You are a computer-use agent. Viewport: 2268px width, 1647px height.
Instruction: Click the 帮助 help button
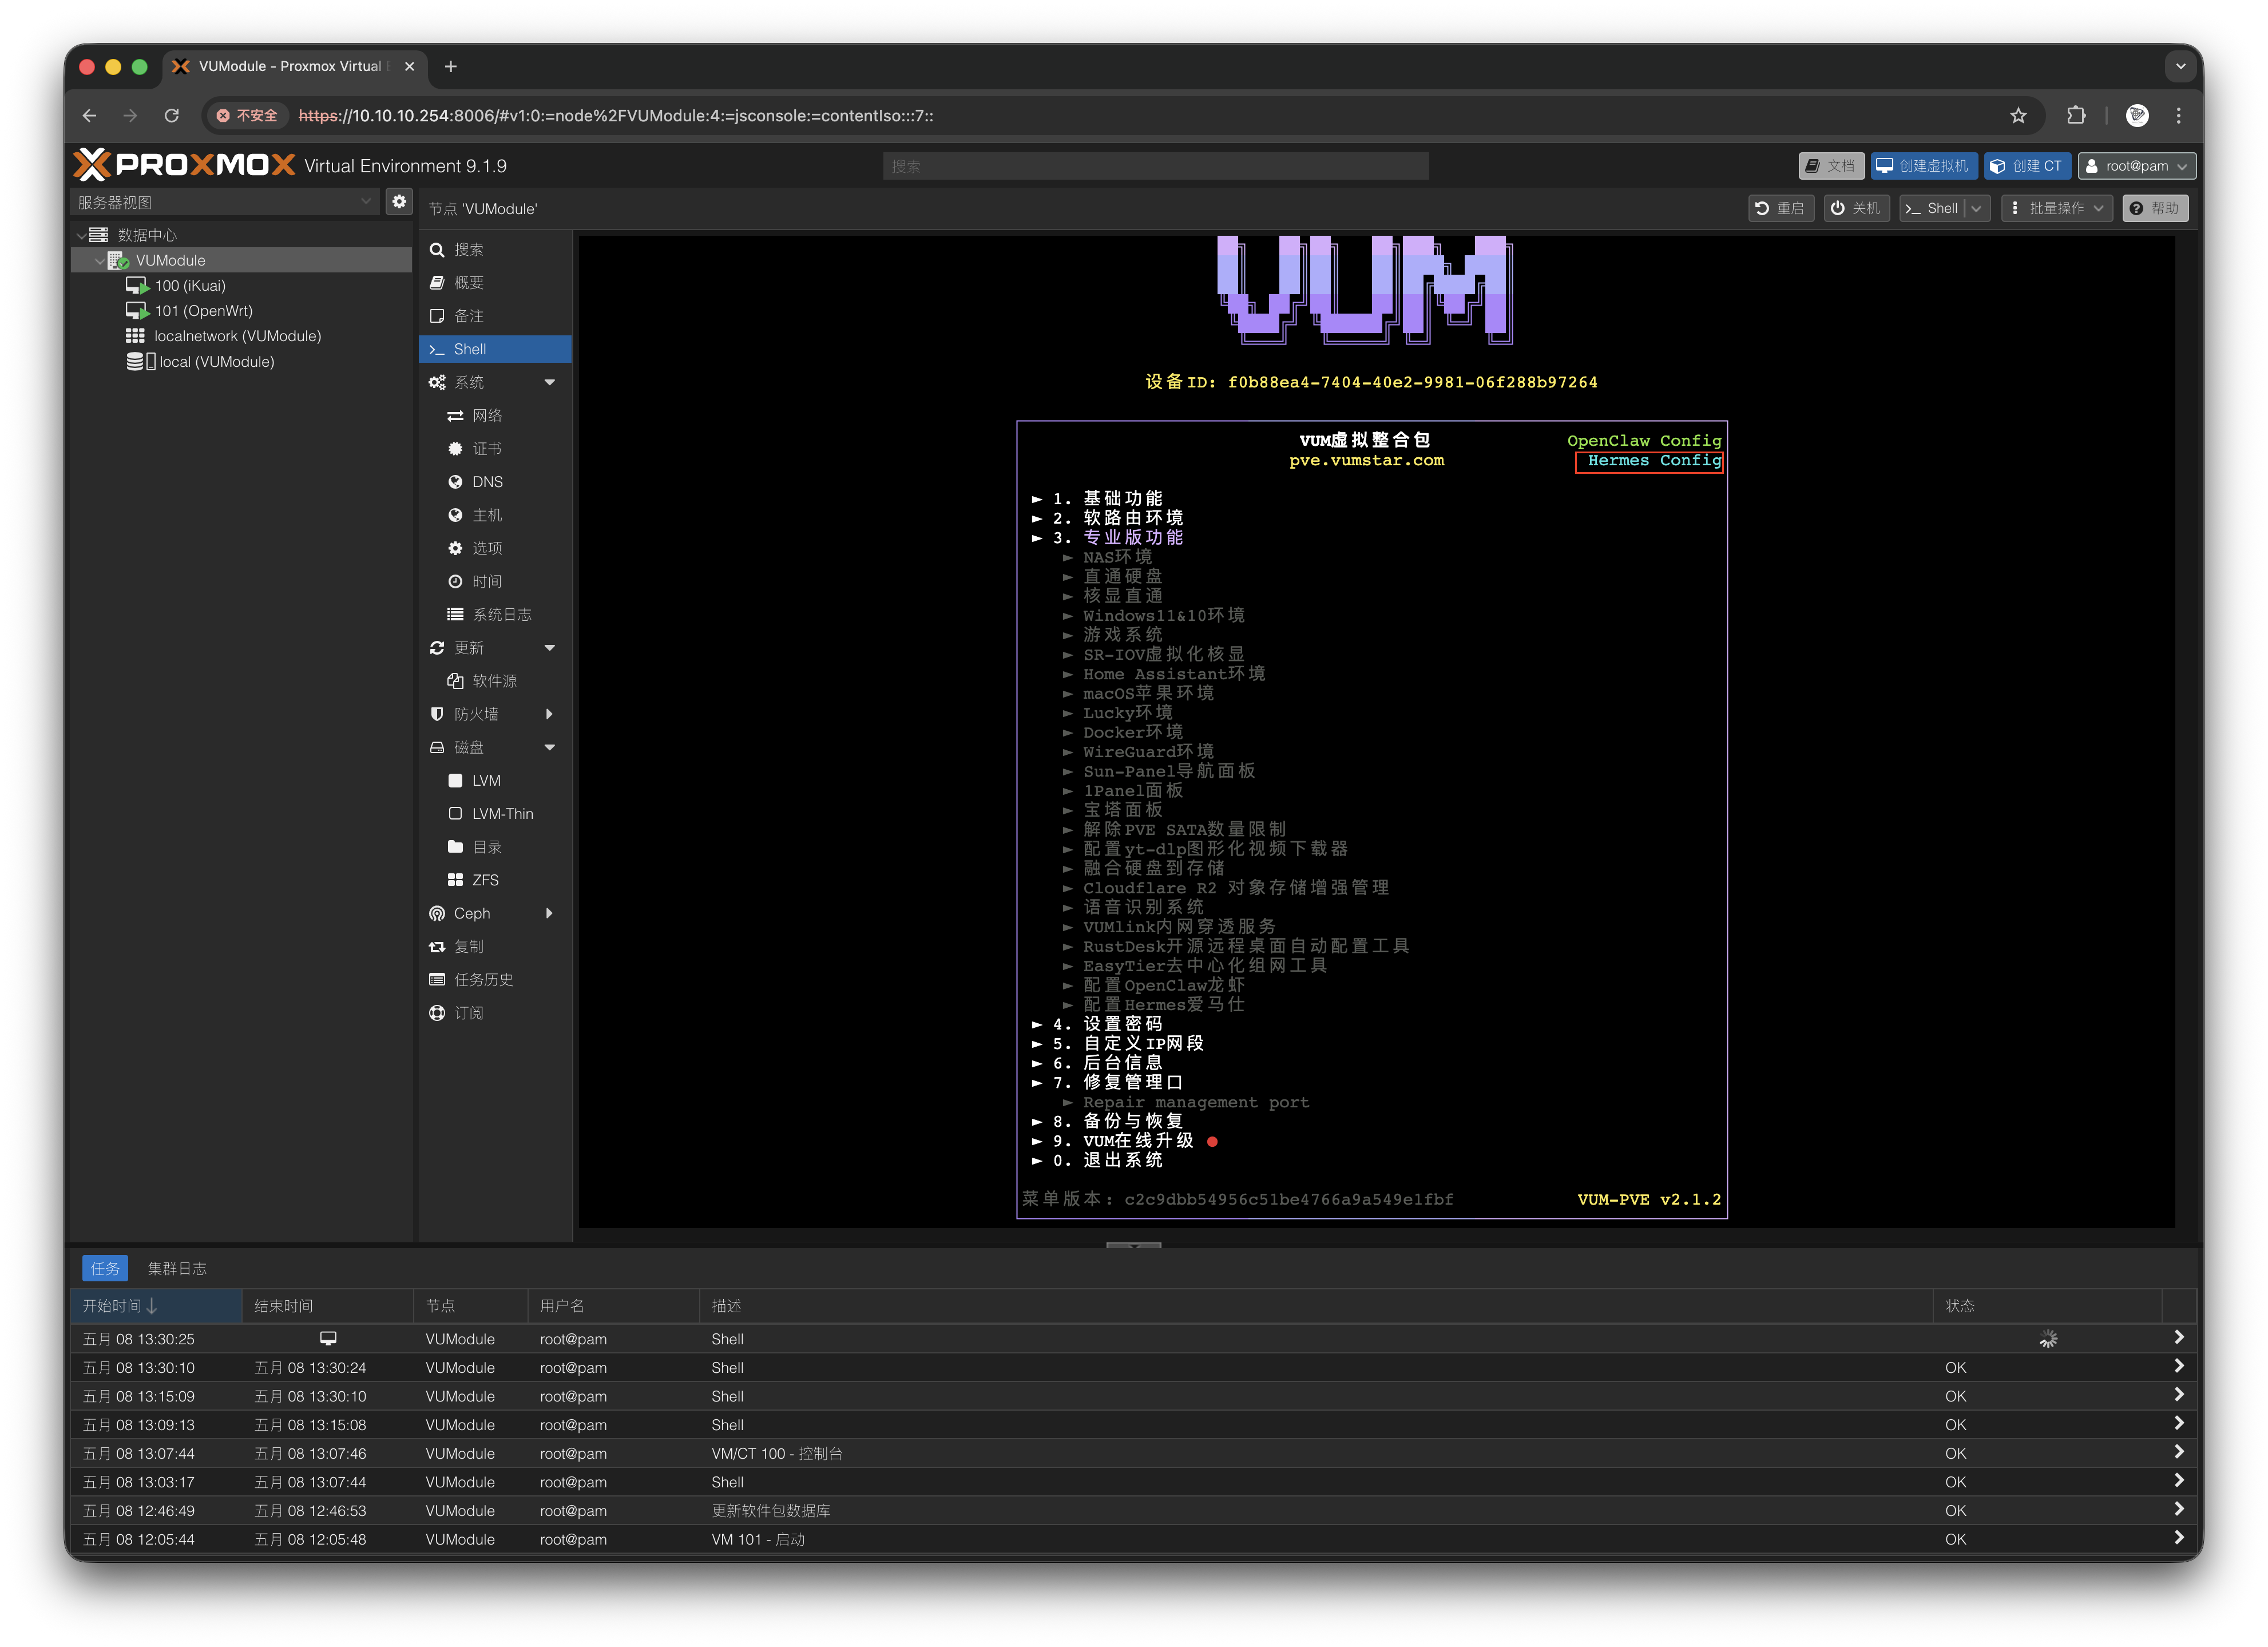pos(2154,208)
